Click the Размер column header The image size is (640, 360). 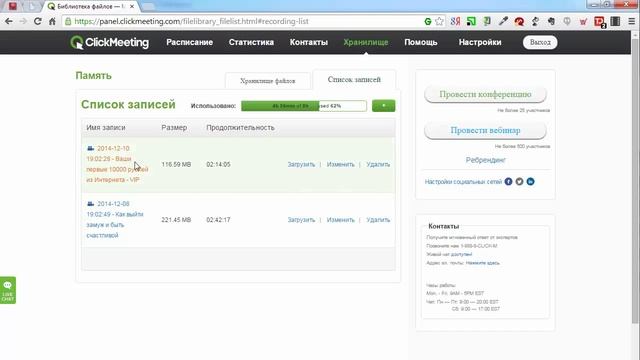point(174,127)
